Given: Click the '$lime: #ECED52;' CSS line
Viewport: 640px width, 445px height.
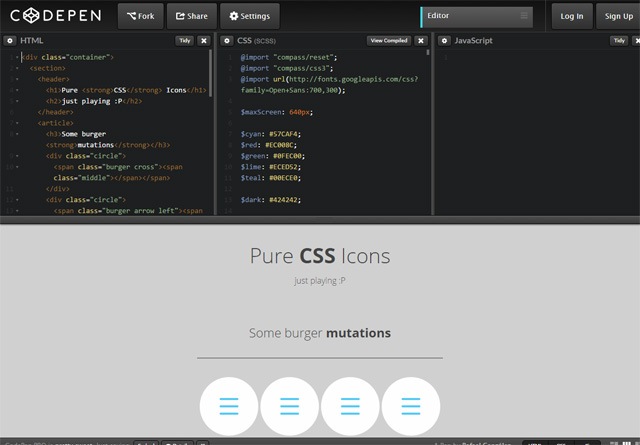Looking at the screenshot, I should pos(271,167).
